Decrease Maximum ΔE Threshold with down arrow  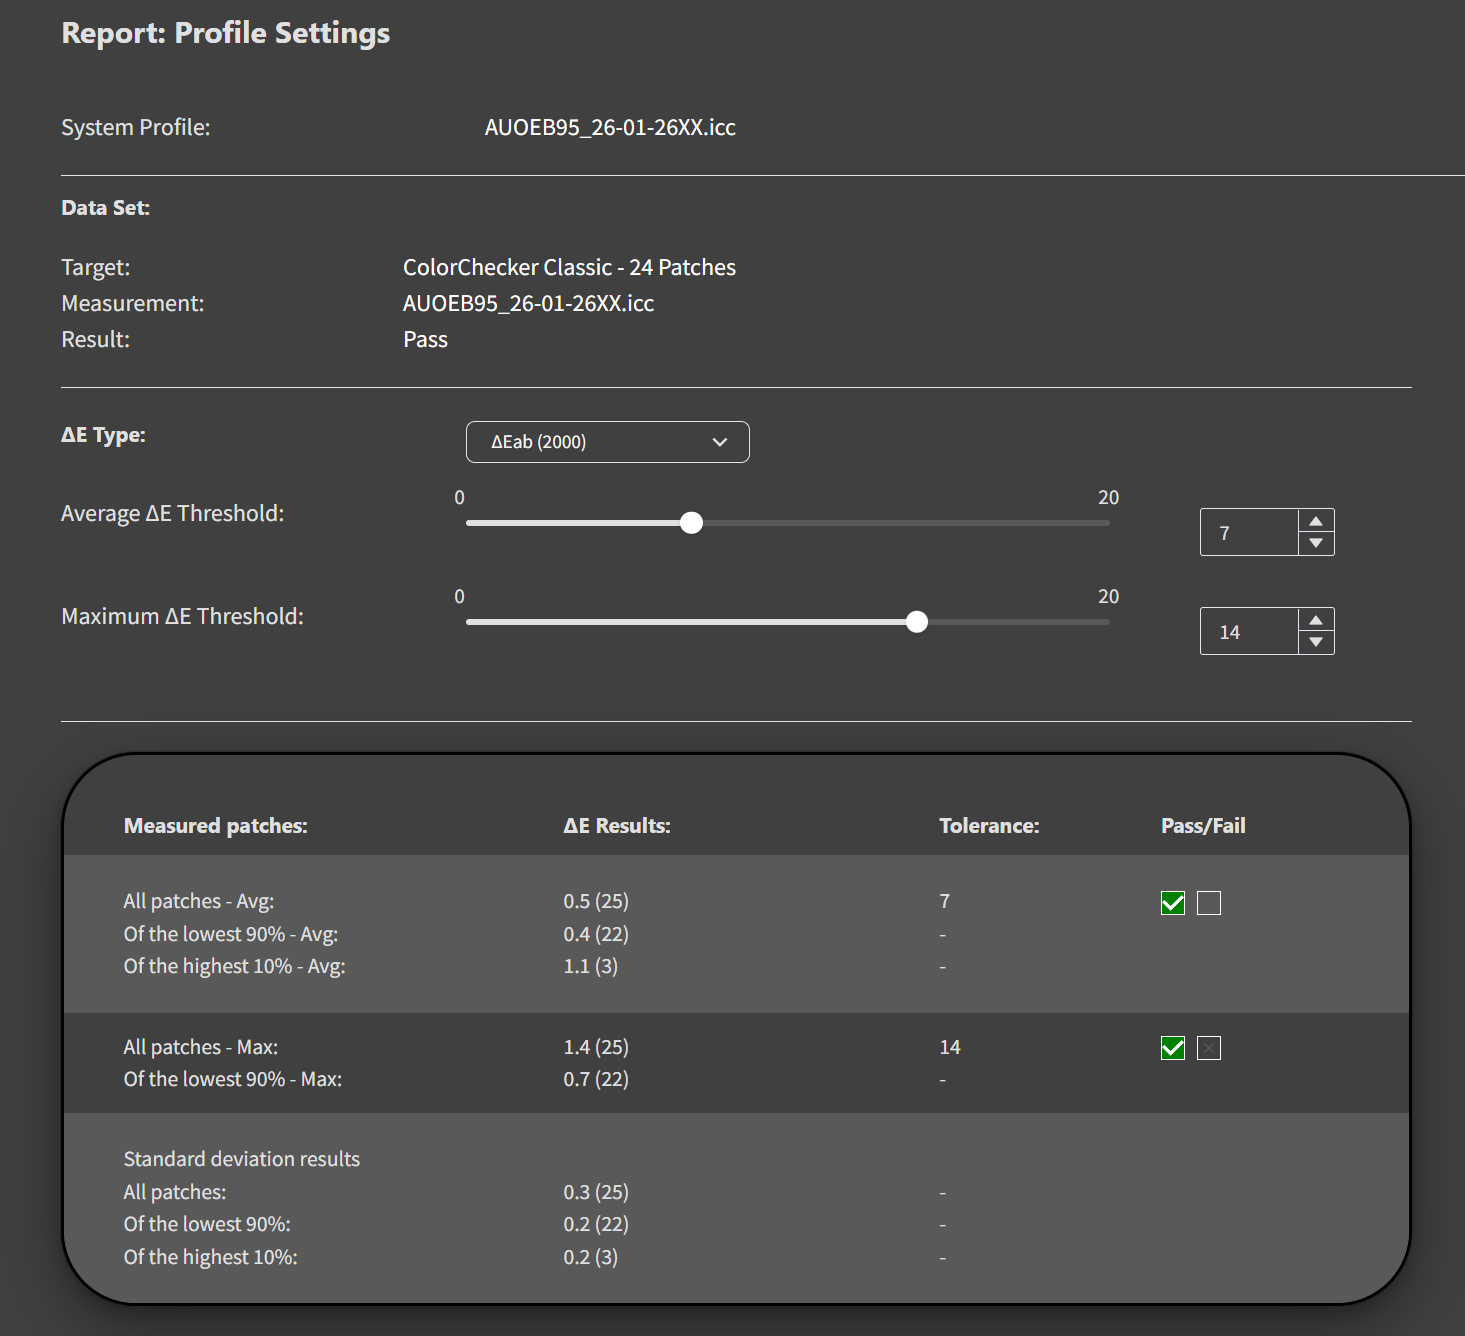click(x=1316, y=642)
